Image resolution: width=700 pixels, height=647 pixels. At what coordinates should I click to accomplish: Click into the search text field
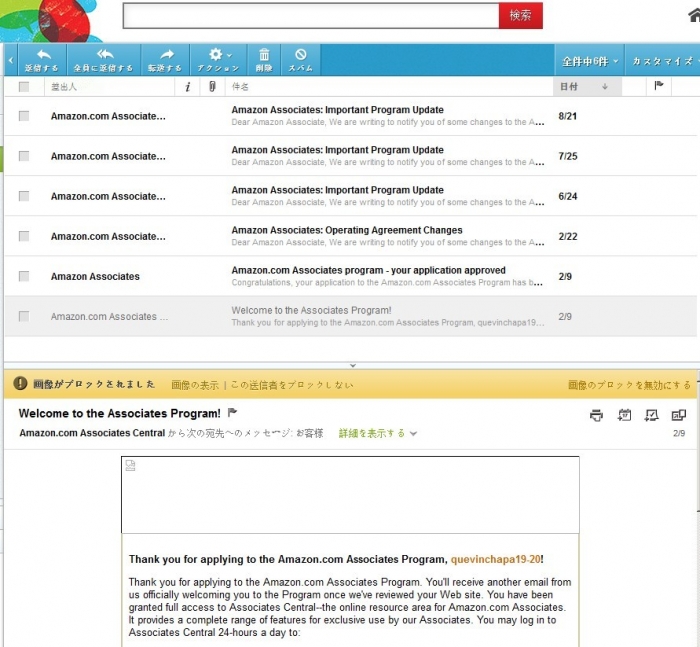click(x=311, y=16)
